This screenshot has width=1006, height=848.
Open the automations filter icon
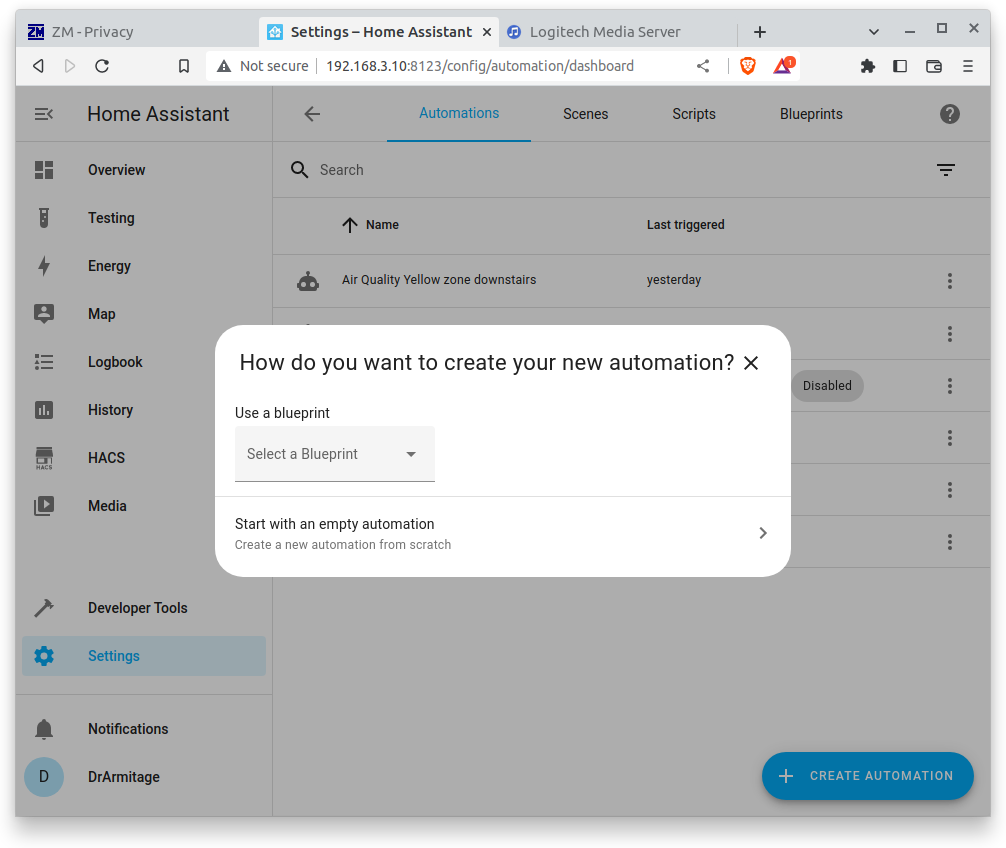[946, 170]
